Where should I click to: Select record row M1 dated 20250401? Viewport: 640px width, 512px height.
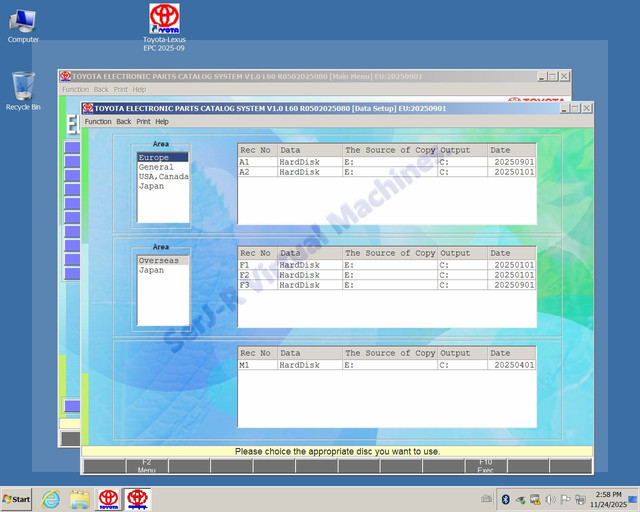pos(387,365)
